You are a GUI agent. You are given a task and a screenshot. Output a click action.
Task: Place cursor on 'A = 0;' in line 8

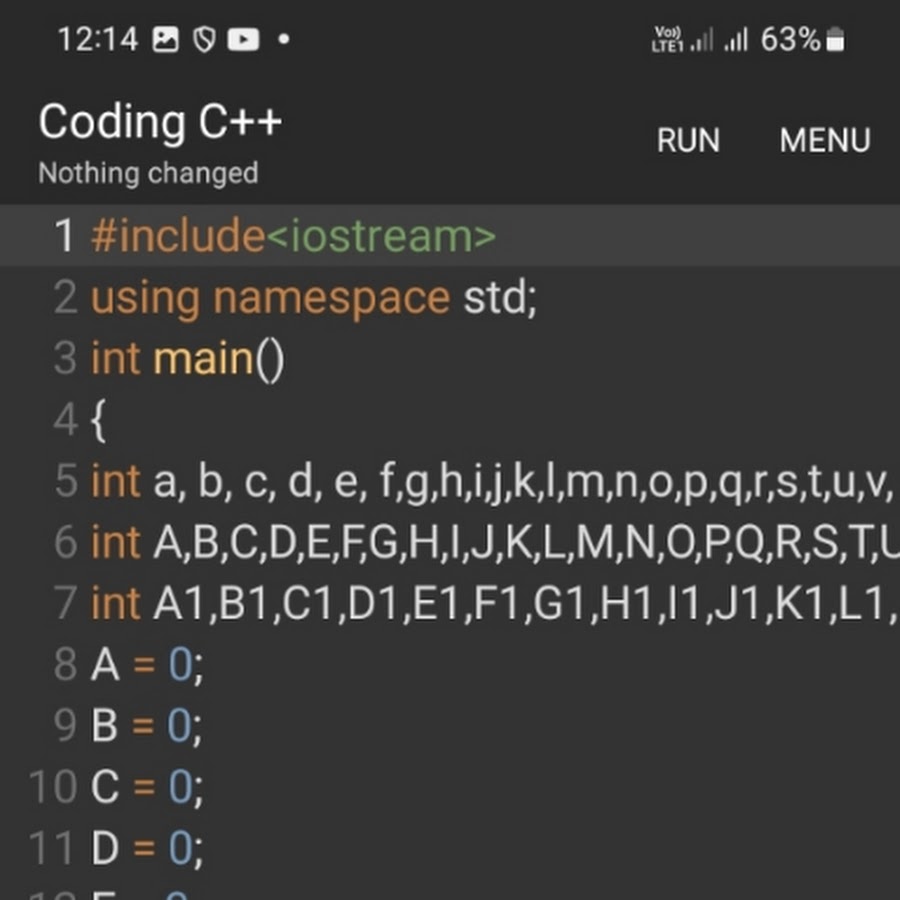click(x=147, y=665)
